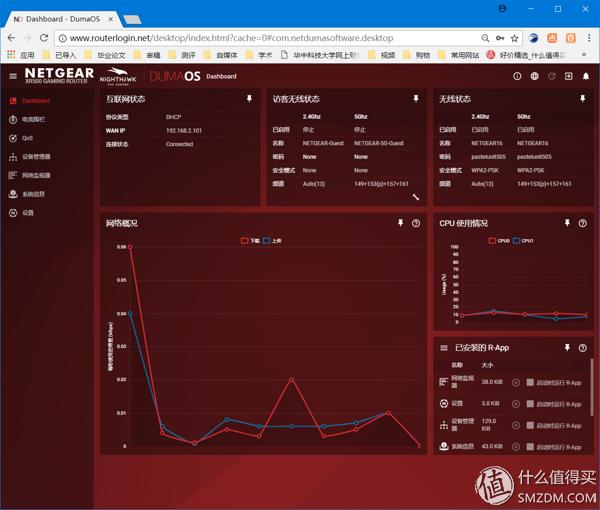Open the 购物 bookmarks folder
The image size is (600, 510).
point(417,55)
